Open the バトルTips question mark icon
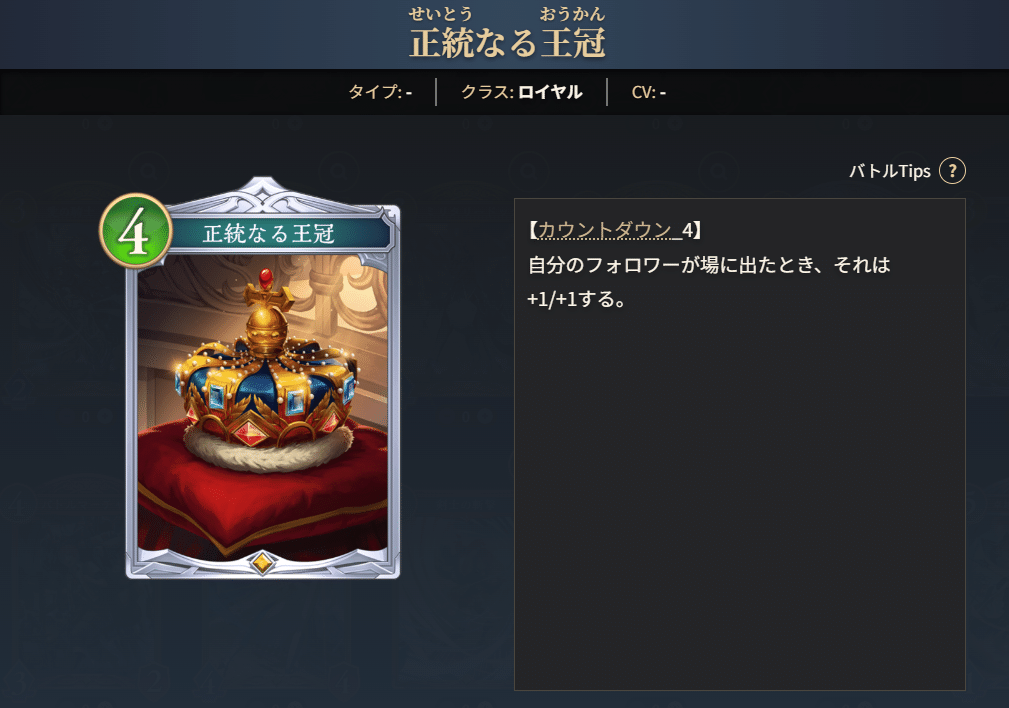 (952, 171)
